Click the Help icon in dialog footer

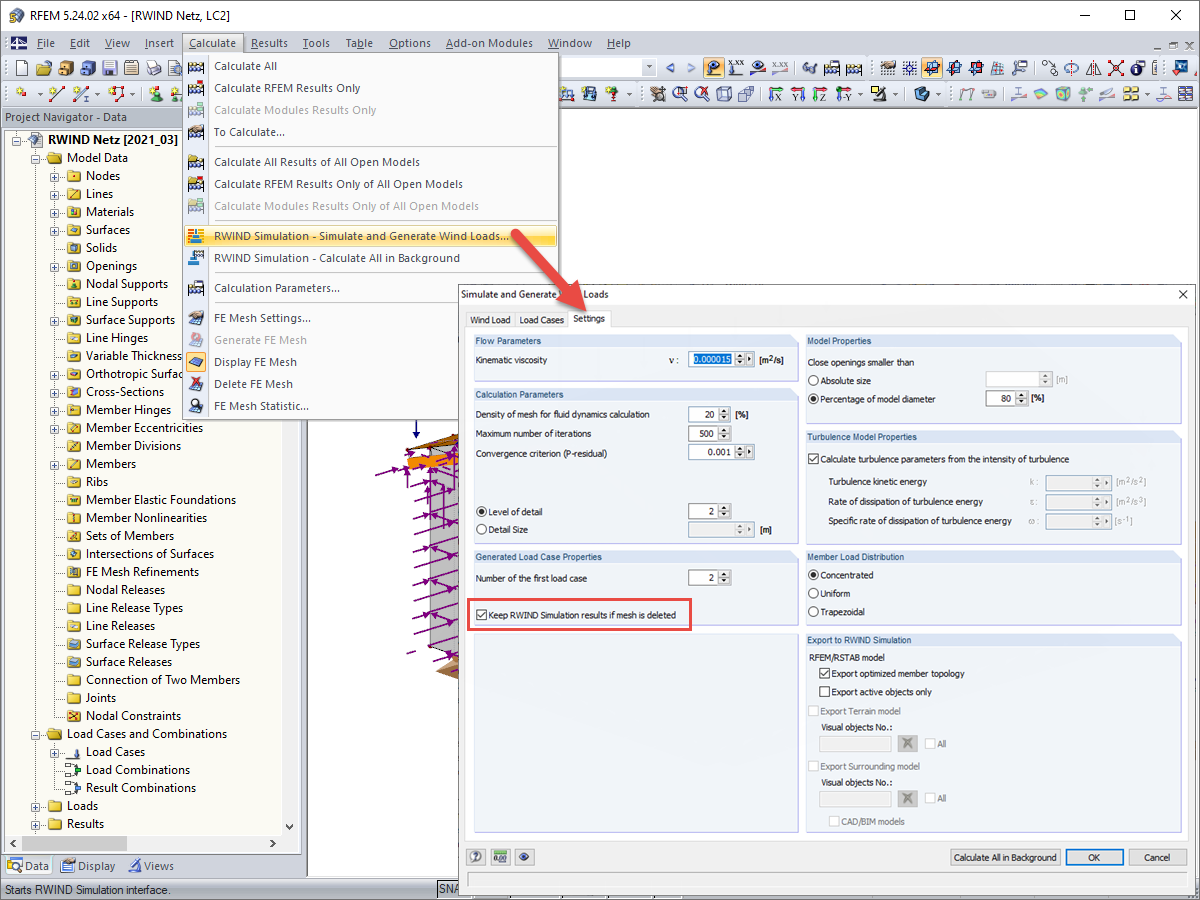pyautogui.click(x=476, y=857)
